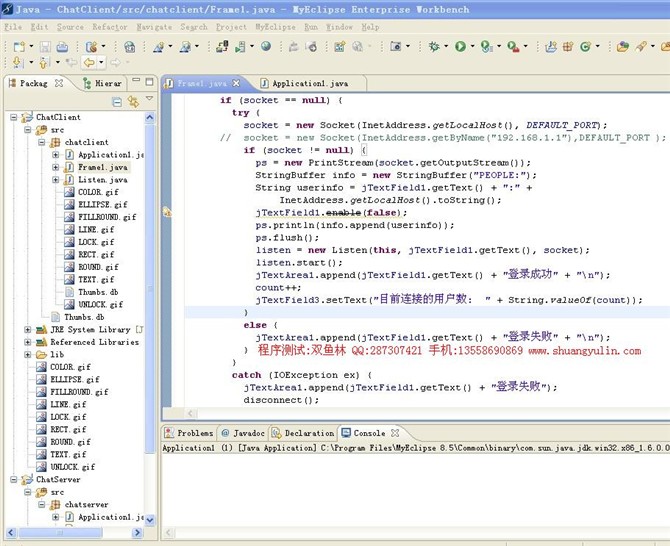Click the Previous Annotation up-arrow icon
Viewport: 670px width, 546px height.
[44, 62]
